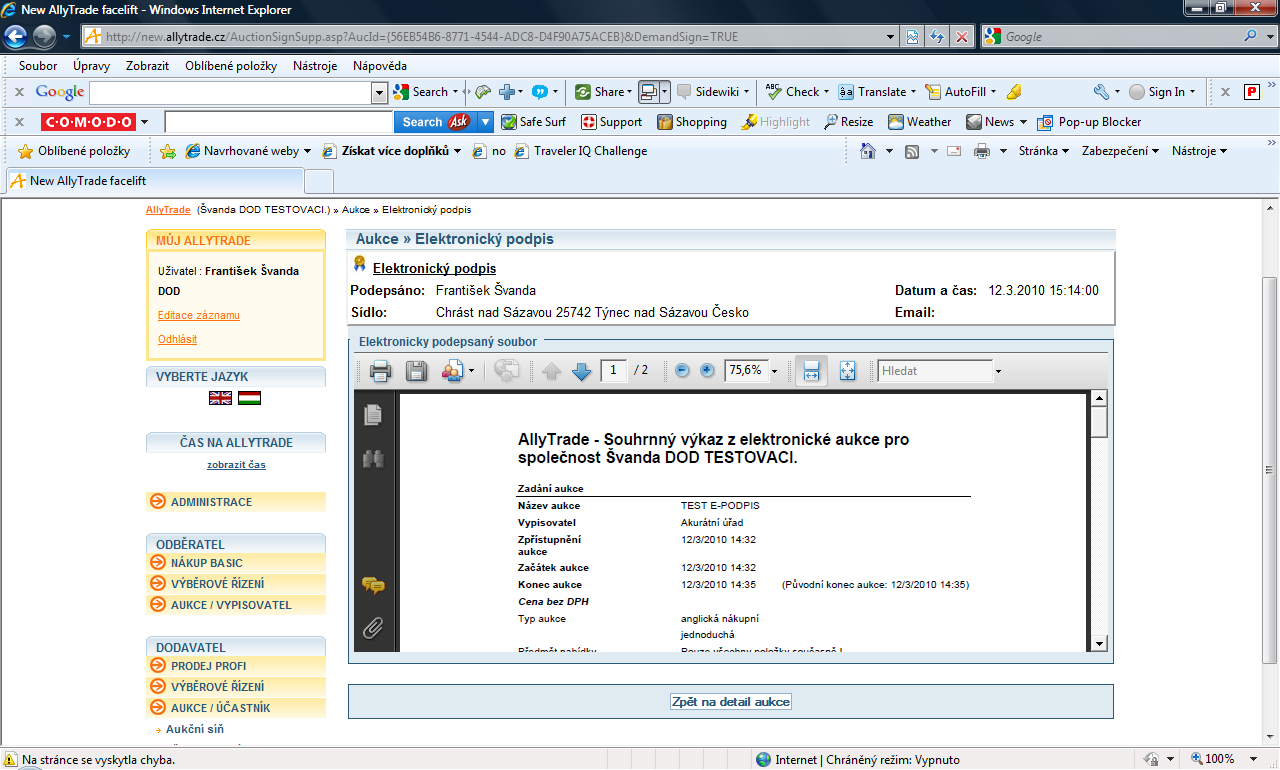
Task: Open the PDF comments panel
Action: (x=373, y=586)
